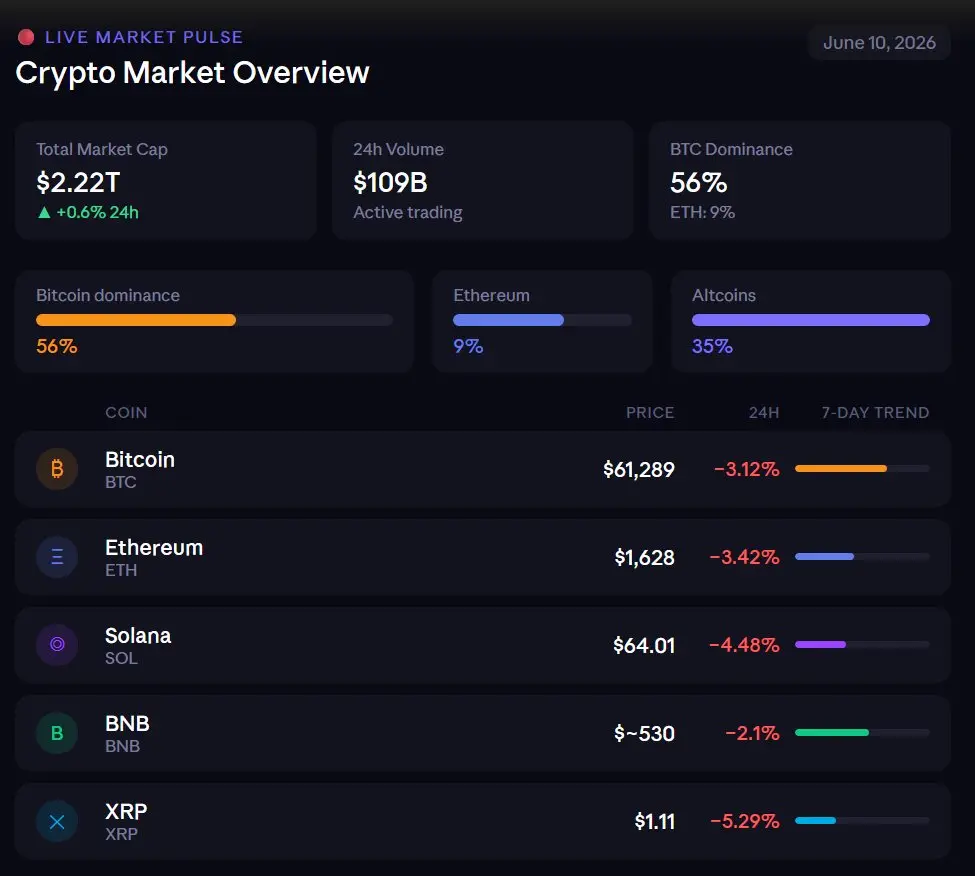Screen dimensions: 975x876
Task: Click Solana price $64.01
Action: pyautogui.click(x=644, y=645)
